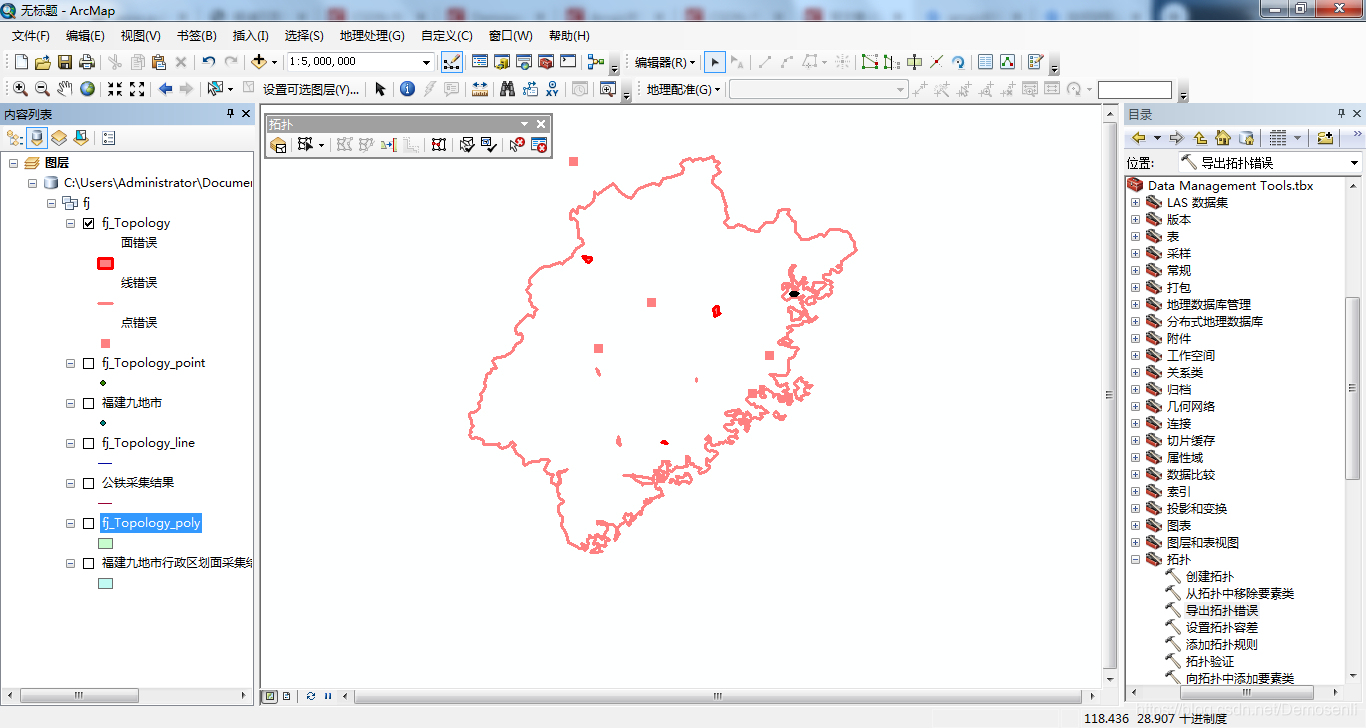Zoom to full extent globe icon

(x=88, y=89)
